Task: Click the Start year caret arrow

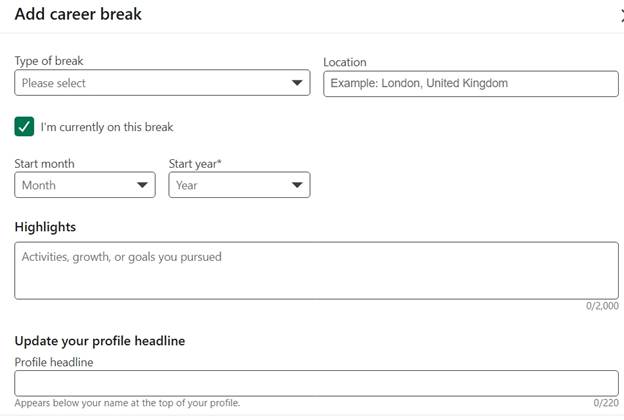Action: coord(297,185)
